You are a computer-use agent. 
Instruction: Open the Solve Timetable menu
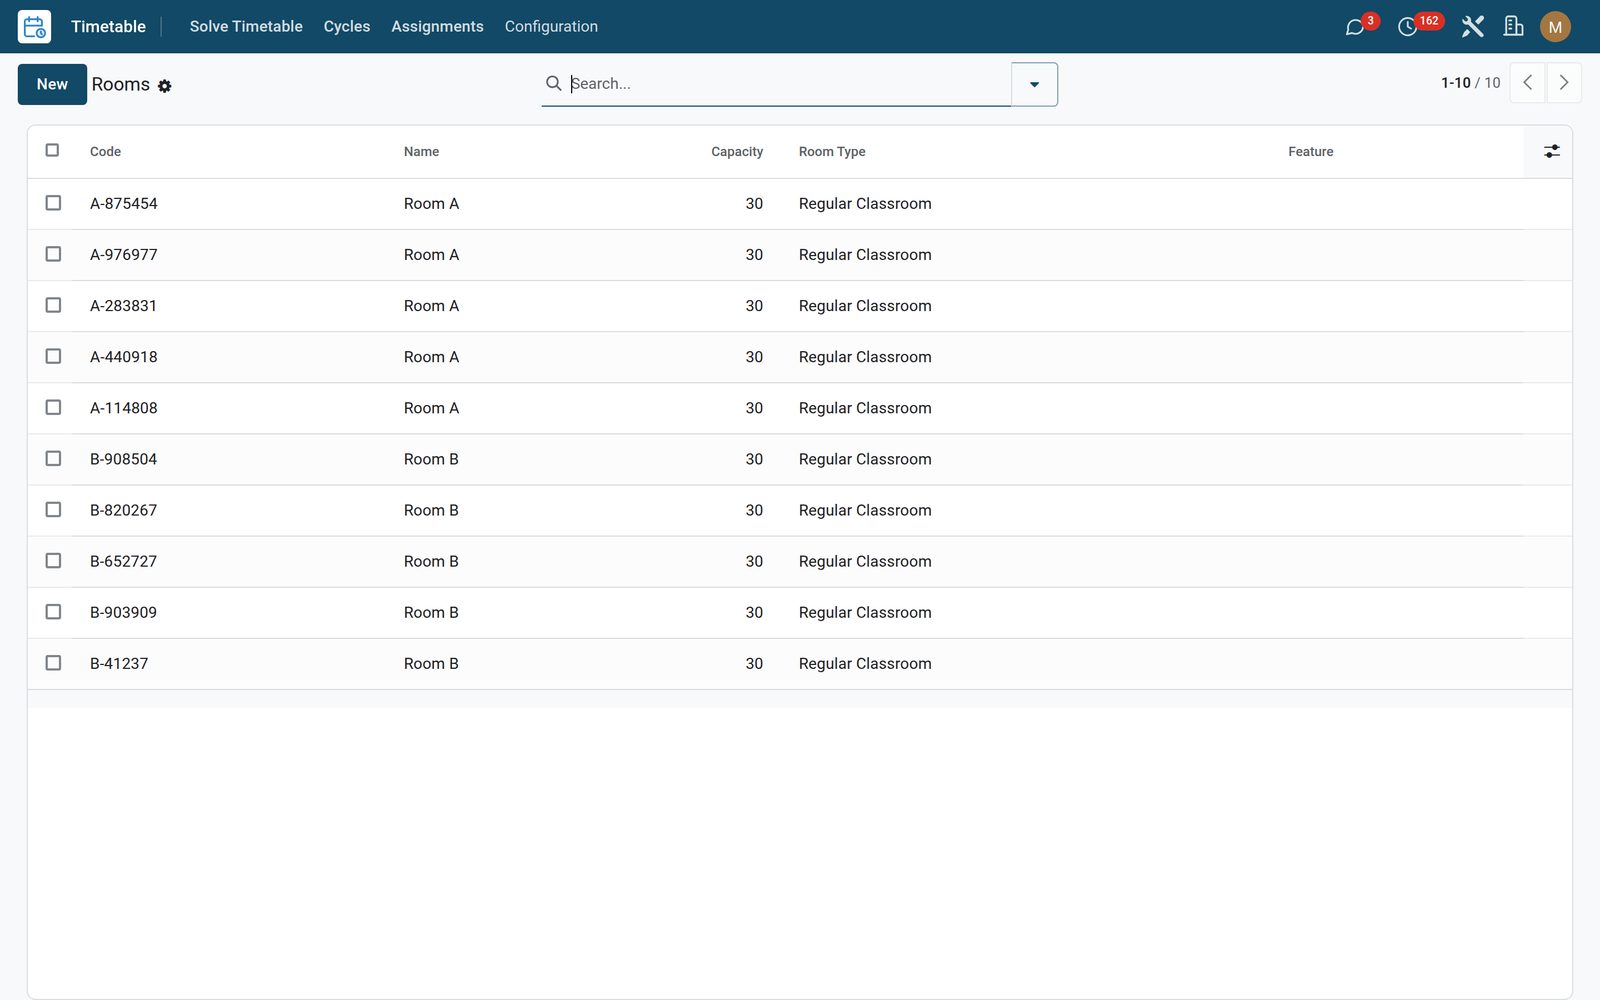pos(246,27)
